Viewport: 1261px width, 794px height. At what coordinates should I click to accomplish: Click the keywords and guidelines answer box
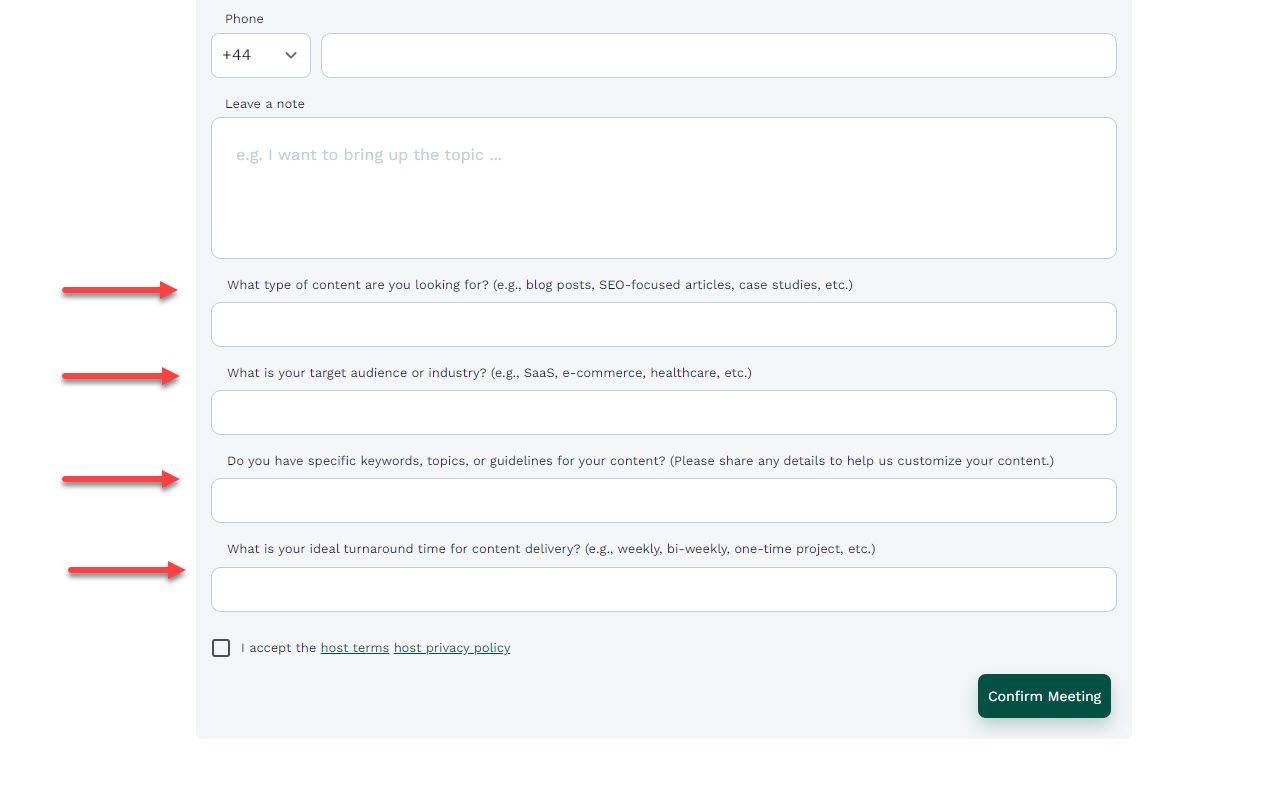(x=663, y=500)
